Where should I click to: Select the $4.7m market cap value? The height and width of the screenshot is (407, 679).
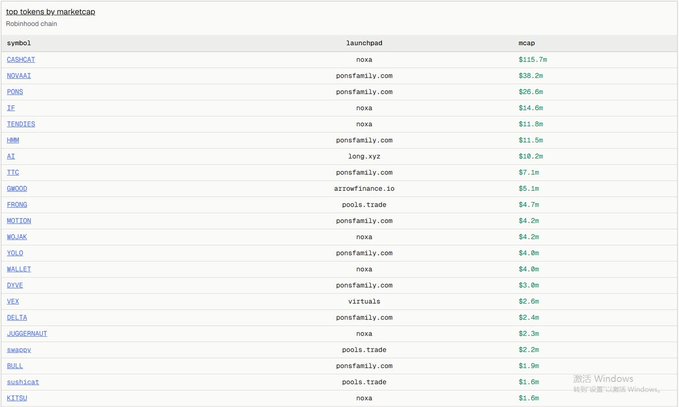(529, 205)
